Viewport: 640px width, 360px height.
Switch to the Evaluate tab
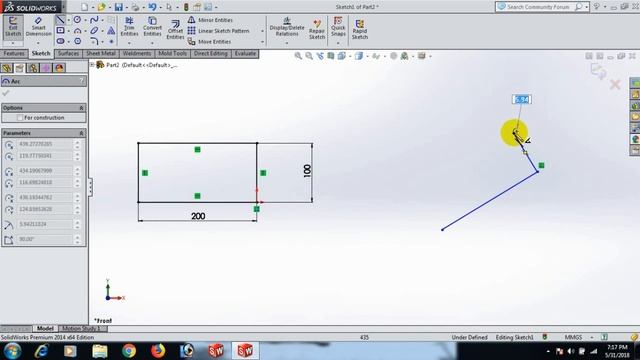[245, 53]
